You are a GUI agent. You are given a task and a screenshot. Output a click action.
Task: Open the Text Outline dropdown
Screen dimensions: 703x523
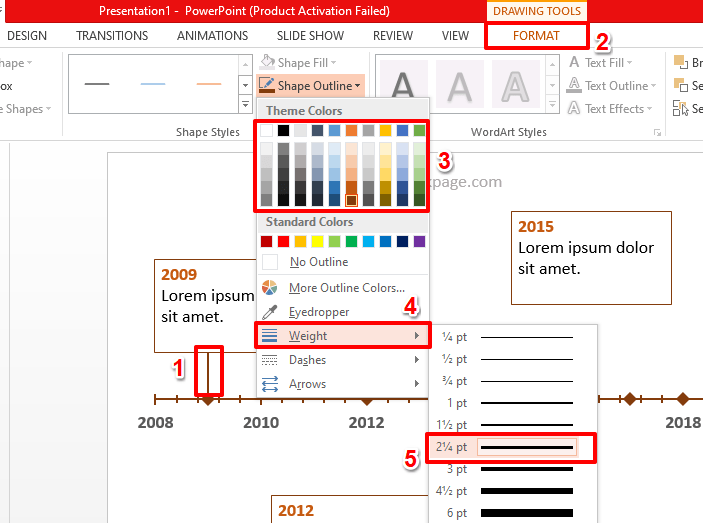[x=616, y=86]
